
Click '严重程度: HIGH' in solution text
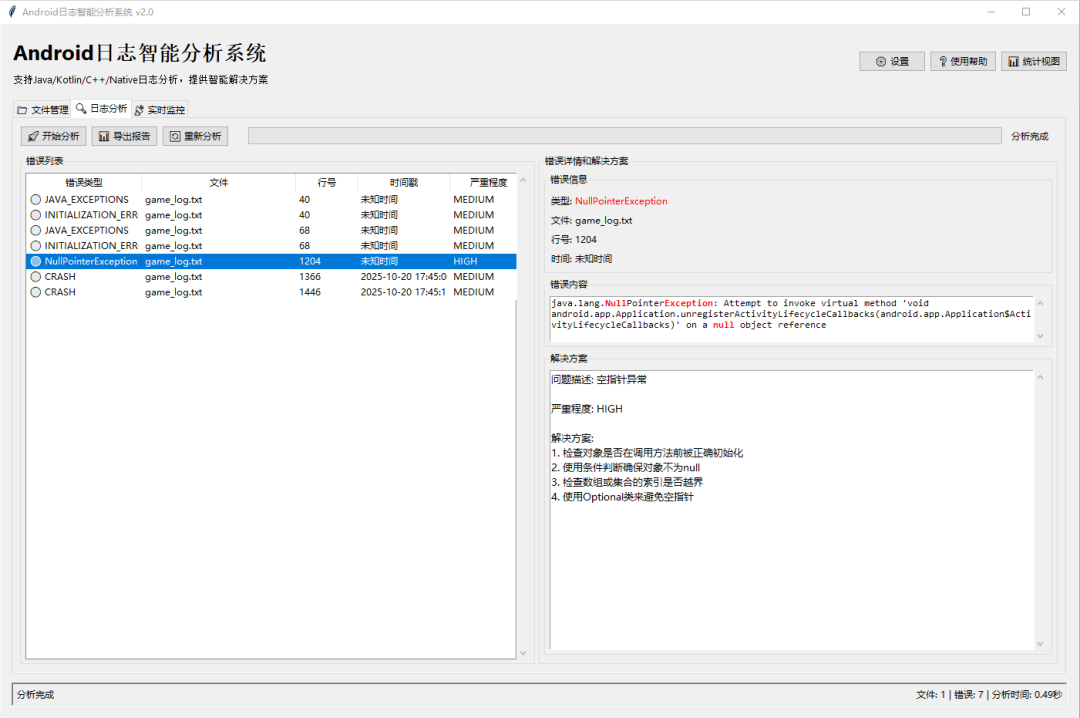(x=587, y=409)
